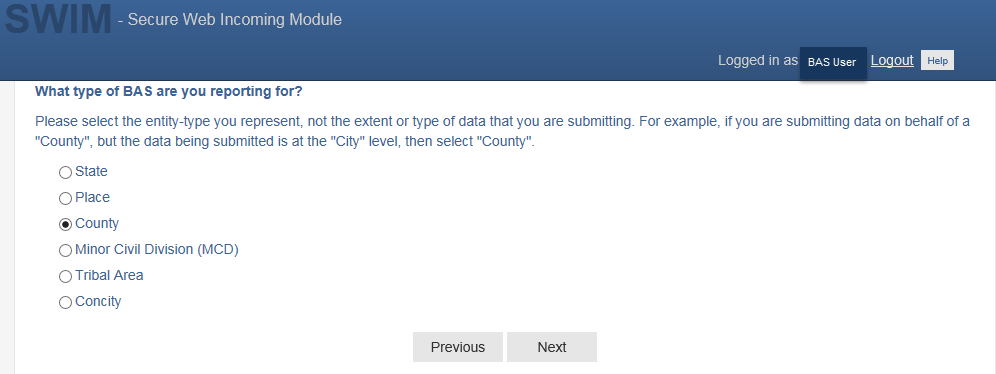Click the SWIM logo in header
Viewport: 996px width, 374px height.
pos(58,18)
